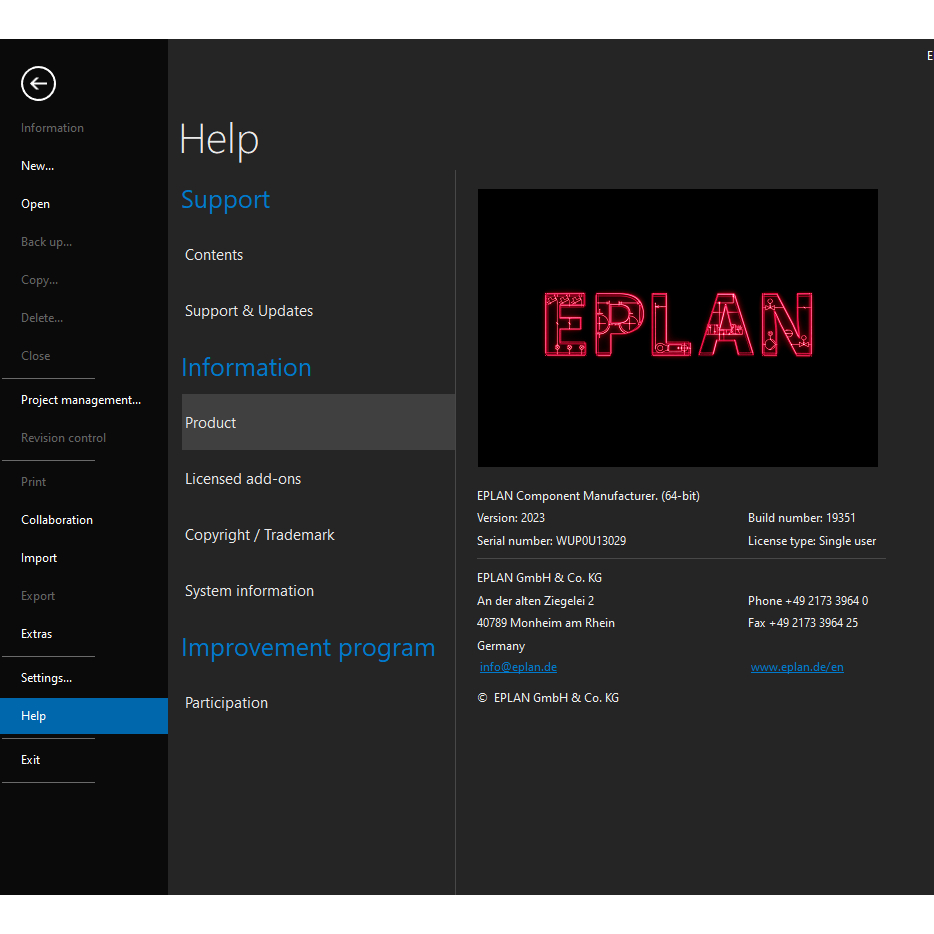The image size is (934, 934).
Task: Choose Collaboration in the left menu
Action: [x=57, y=520]
